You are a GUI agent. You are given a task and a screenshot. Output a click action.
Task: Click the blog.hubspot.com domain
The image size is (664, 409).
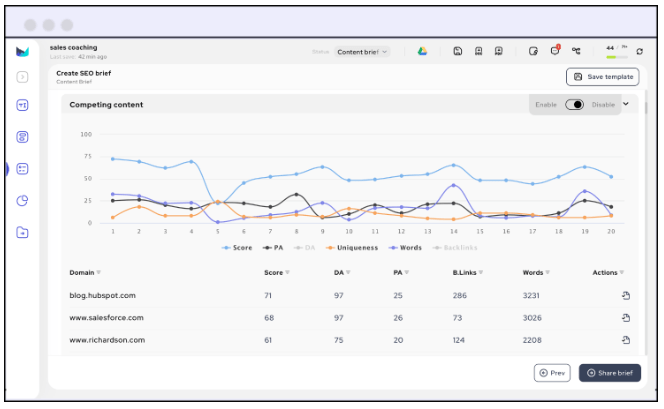coord(102,296)
